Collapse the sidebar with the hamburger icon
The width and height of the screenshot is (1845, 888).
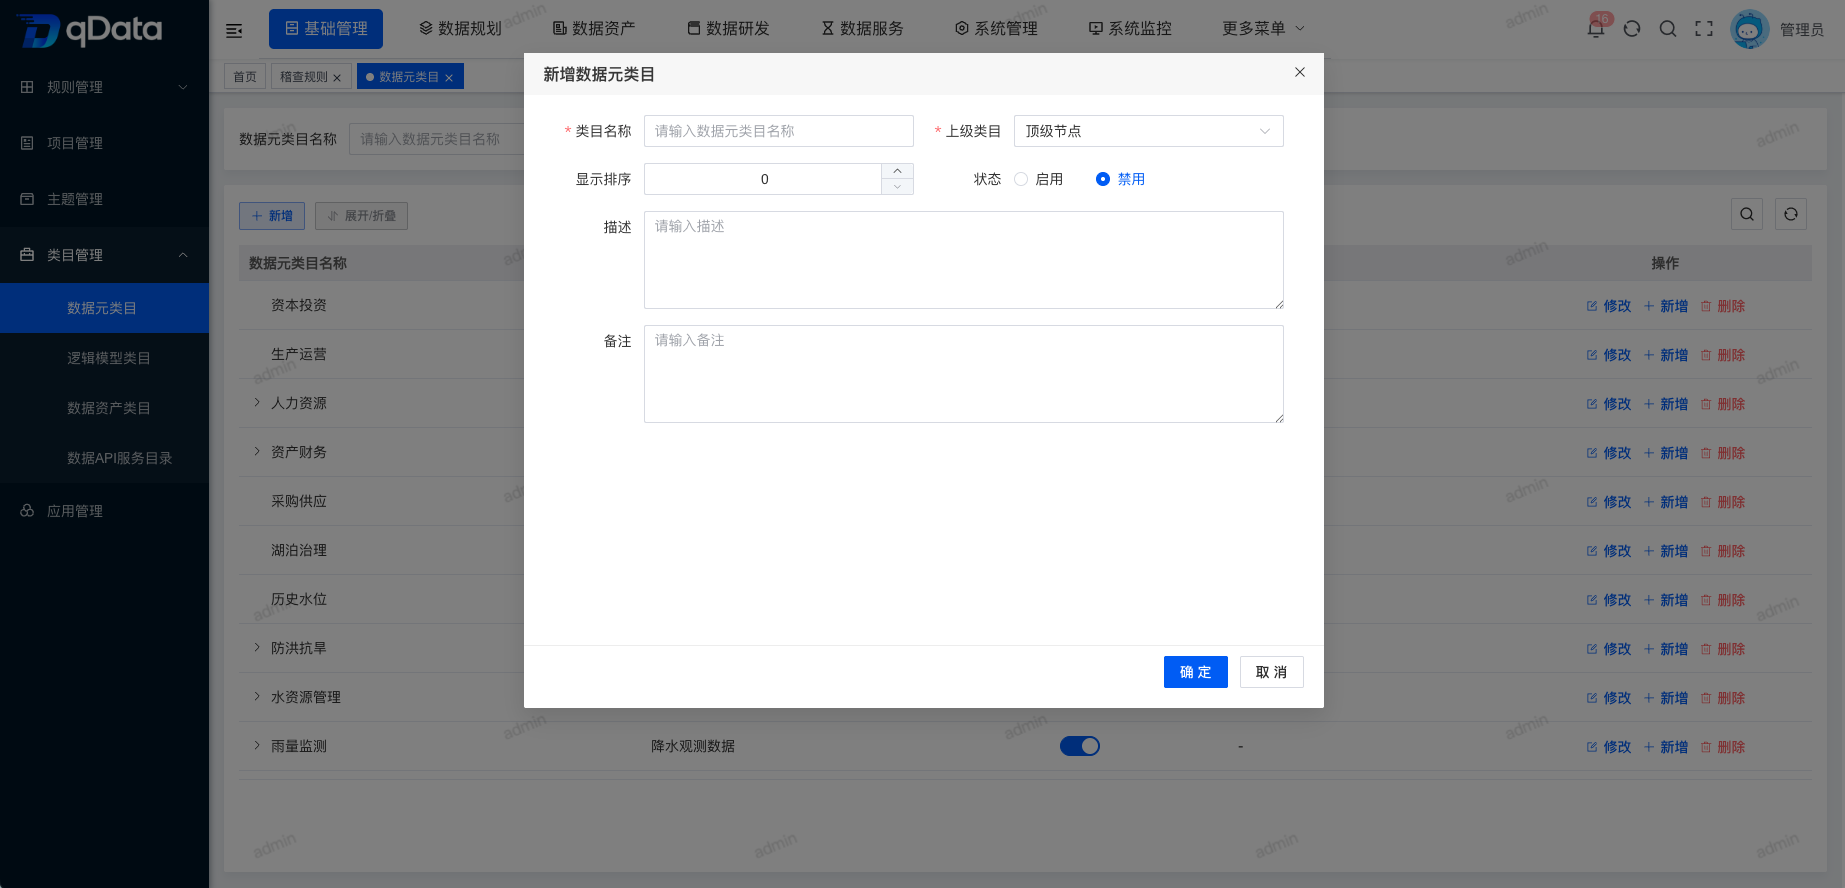[x=234, y=30]
